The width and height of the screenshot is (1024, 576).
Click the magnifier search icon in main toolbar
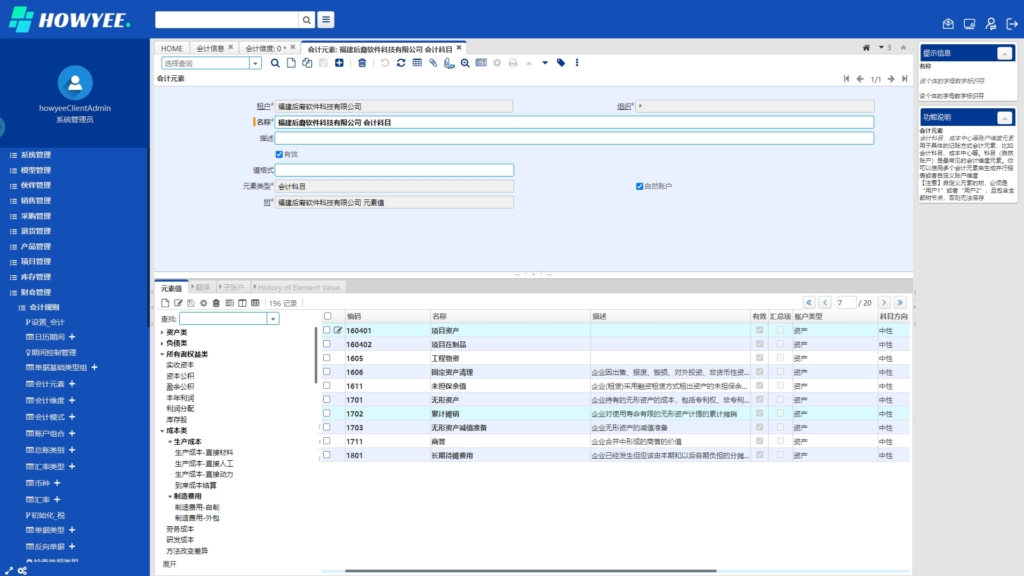pyautogui.click(x=275, y=63)
